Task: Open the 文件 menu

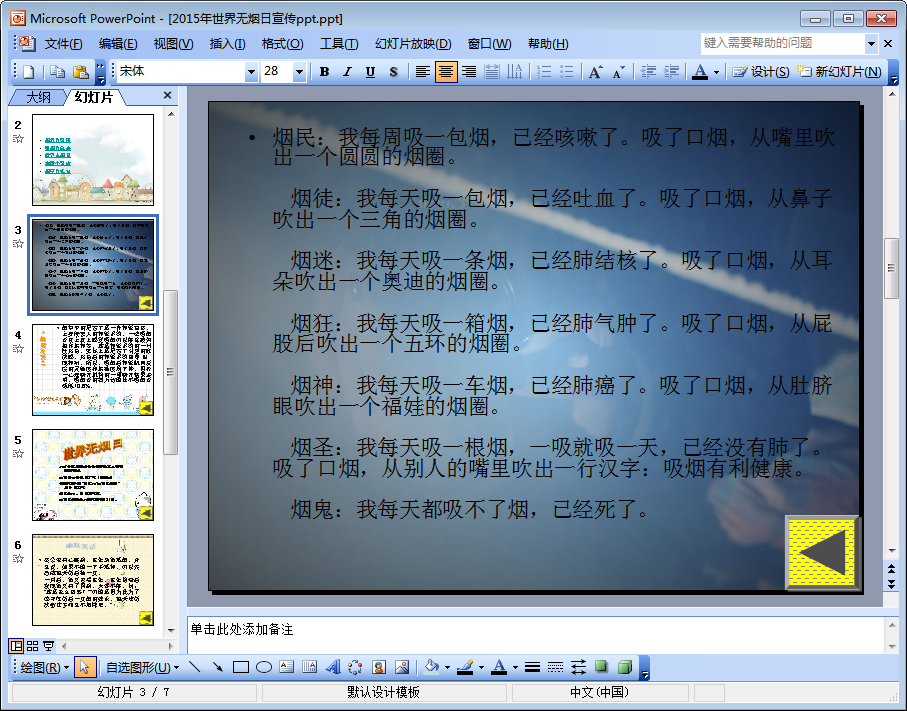Action: coord(63,44)
